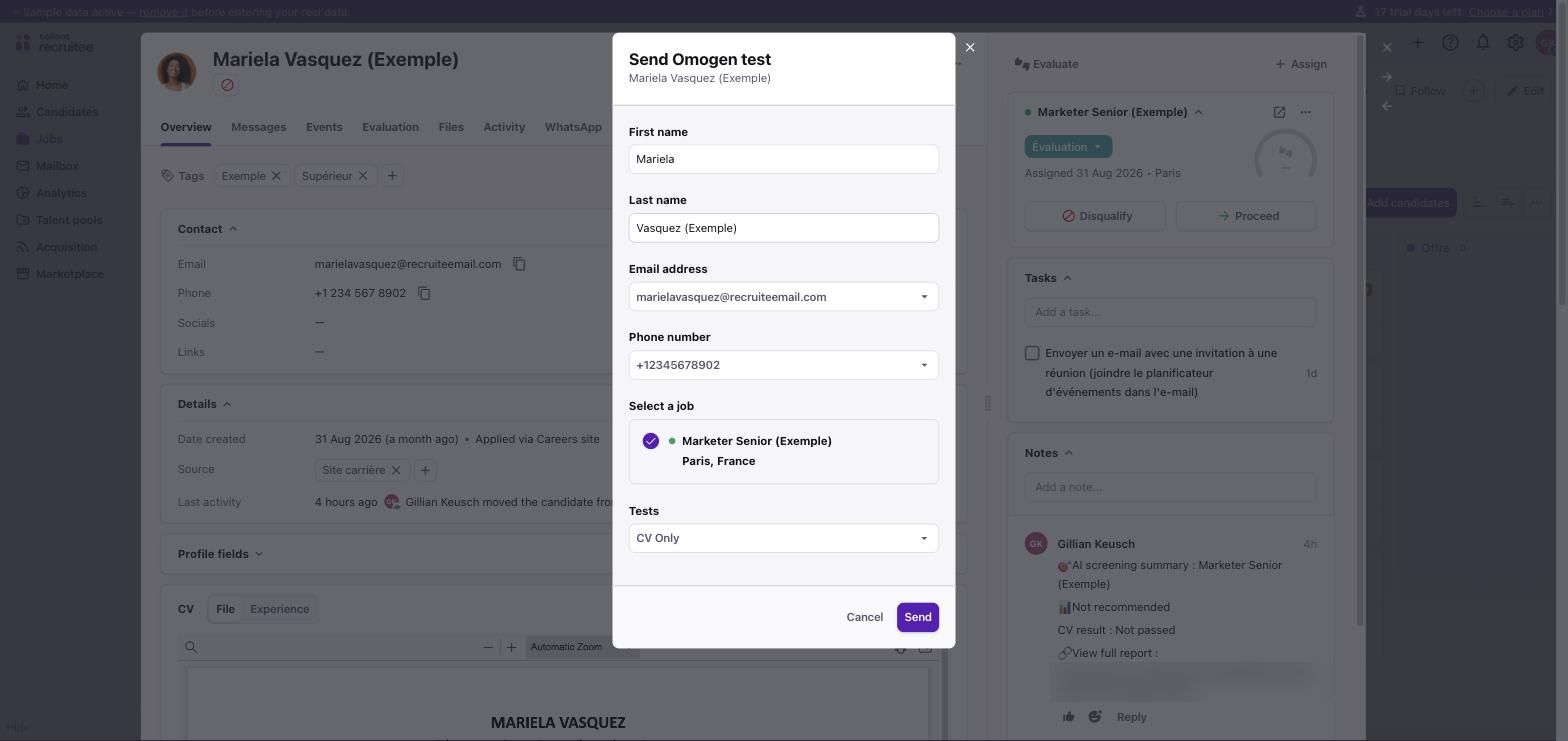Switch CV view to Experience
The image size is (1568, 741).
279,609
